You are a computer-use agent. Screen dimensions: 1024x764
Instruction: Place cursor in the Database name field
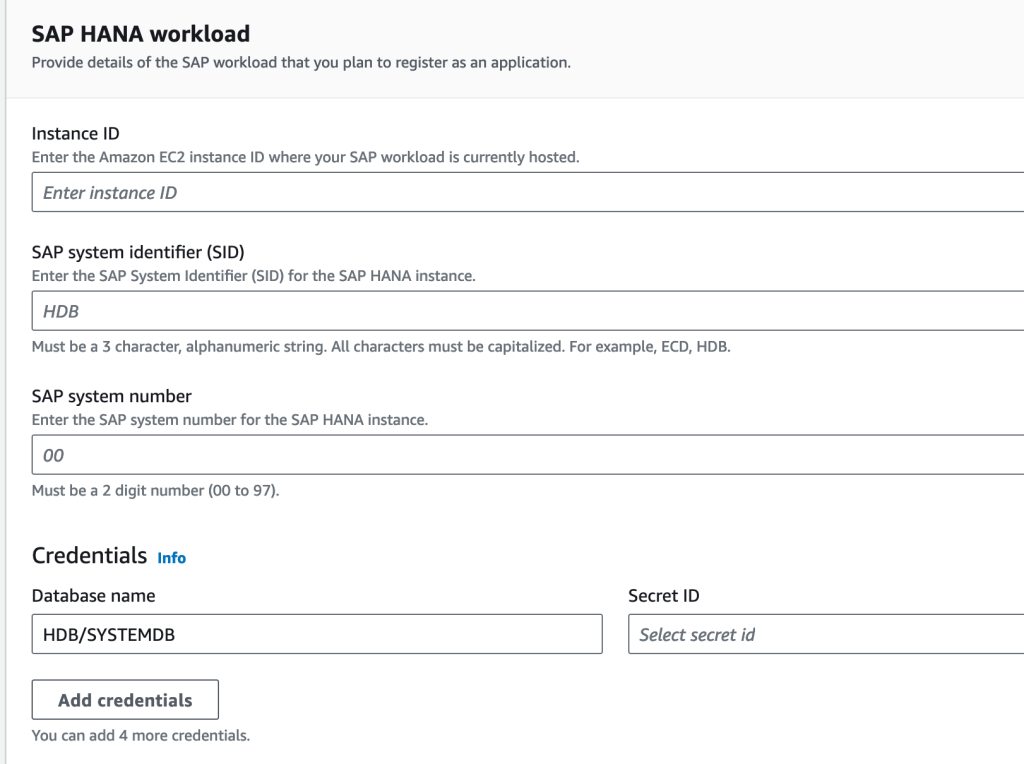click(316, 633)
